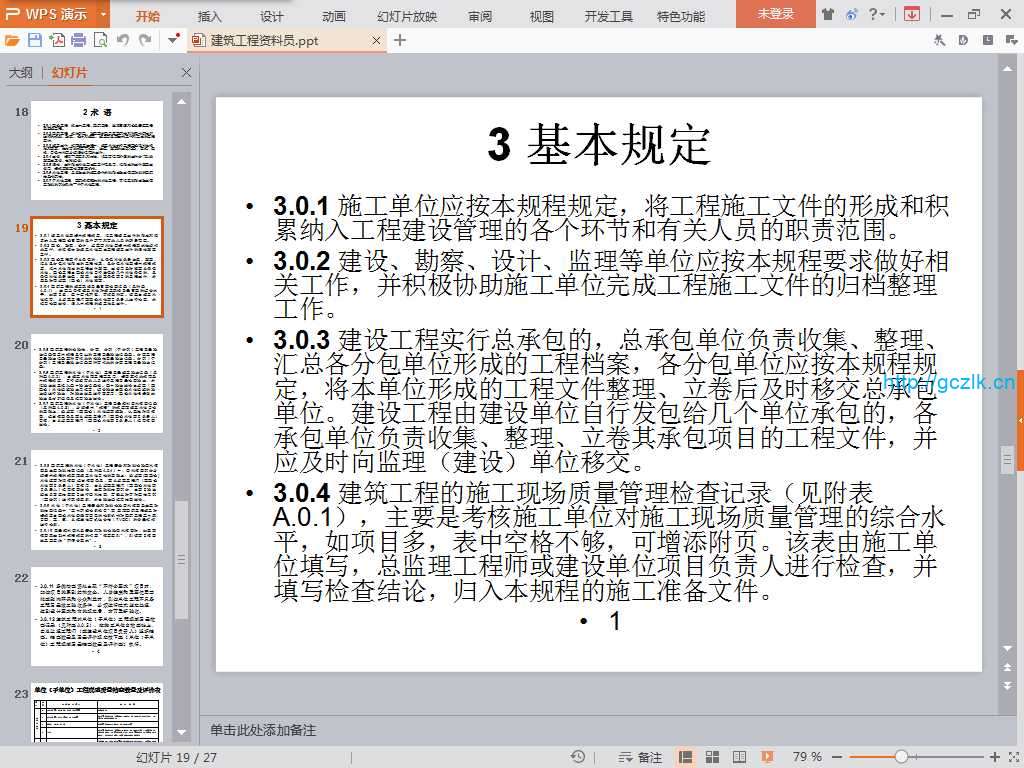
Task: Export to PDF using the PDF icon
Action: coord(56,41)
